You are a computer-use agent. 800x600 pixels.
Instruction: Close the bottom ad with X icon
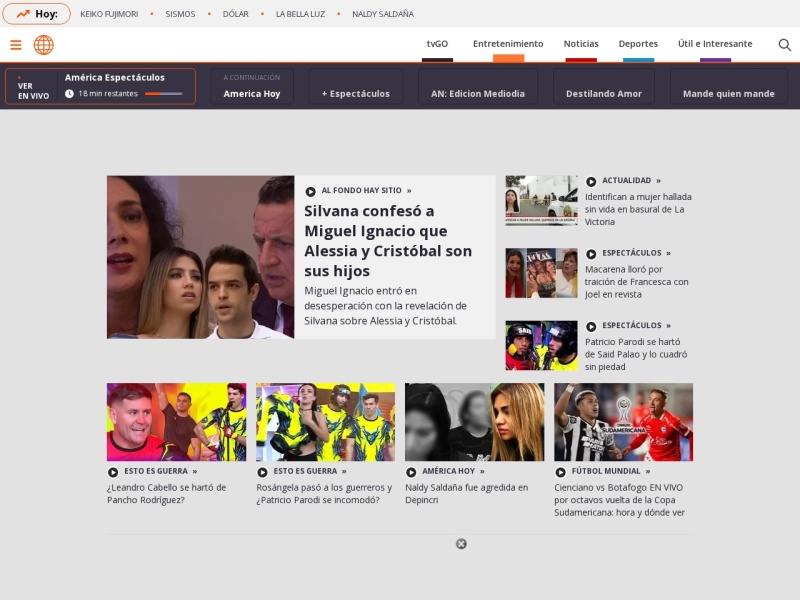click(461, 544)
